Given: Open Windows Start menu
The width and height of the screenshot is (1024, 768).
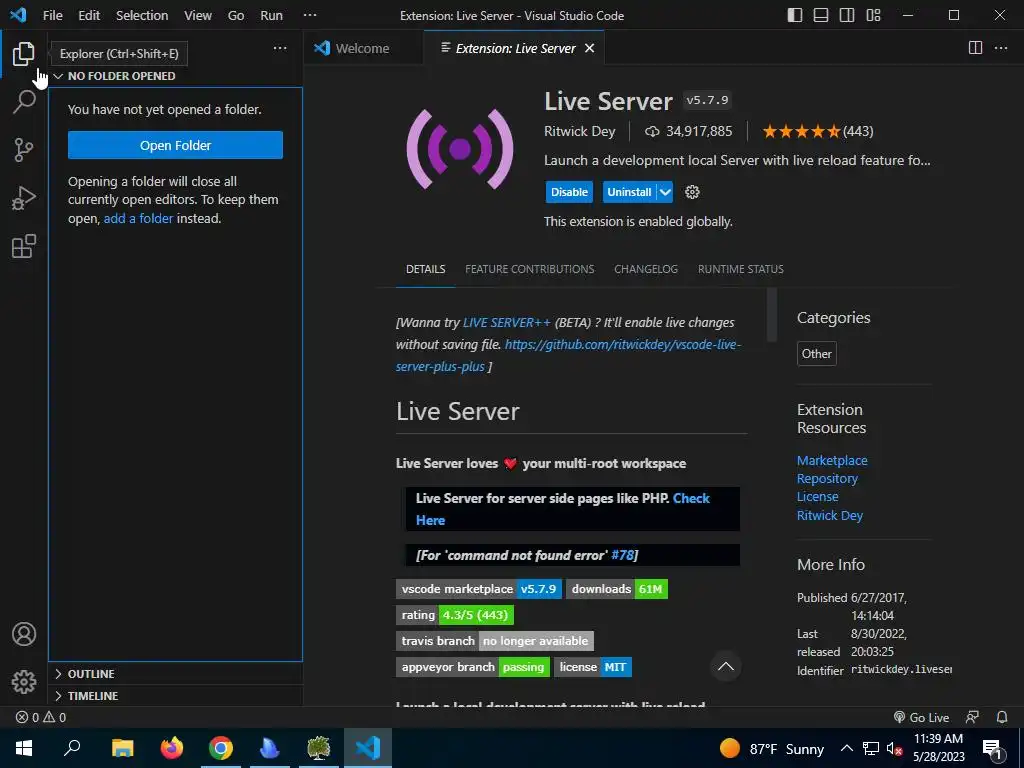Looking at the screenshot, I should 24,748.
